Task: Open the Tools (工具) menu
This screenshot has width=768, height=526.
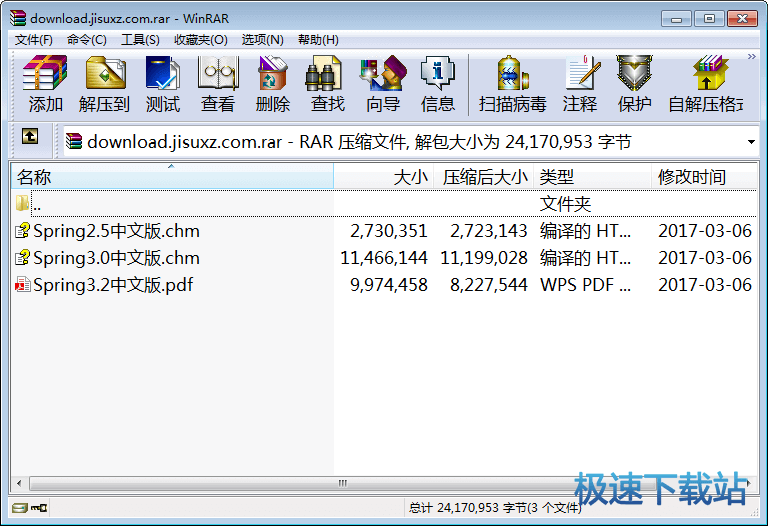Action: coord(140,40)
